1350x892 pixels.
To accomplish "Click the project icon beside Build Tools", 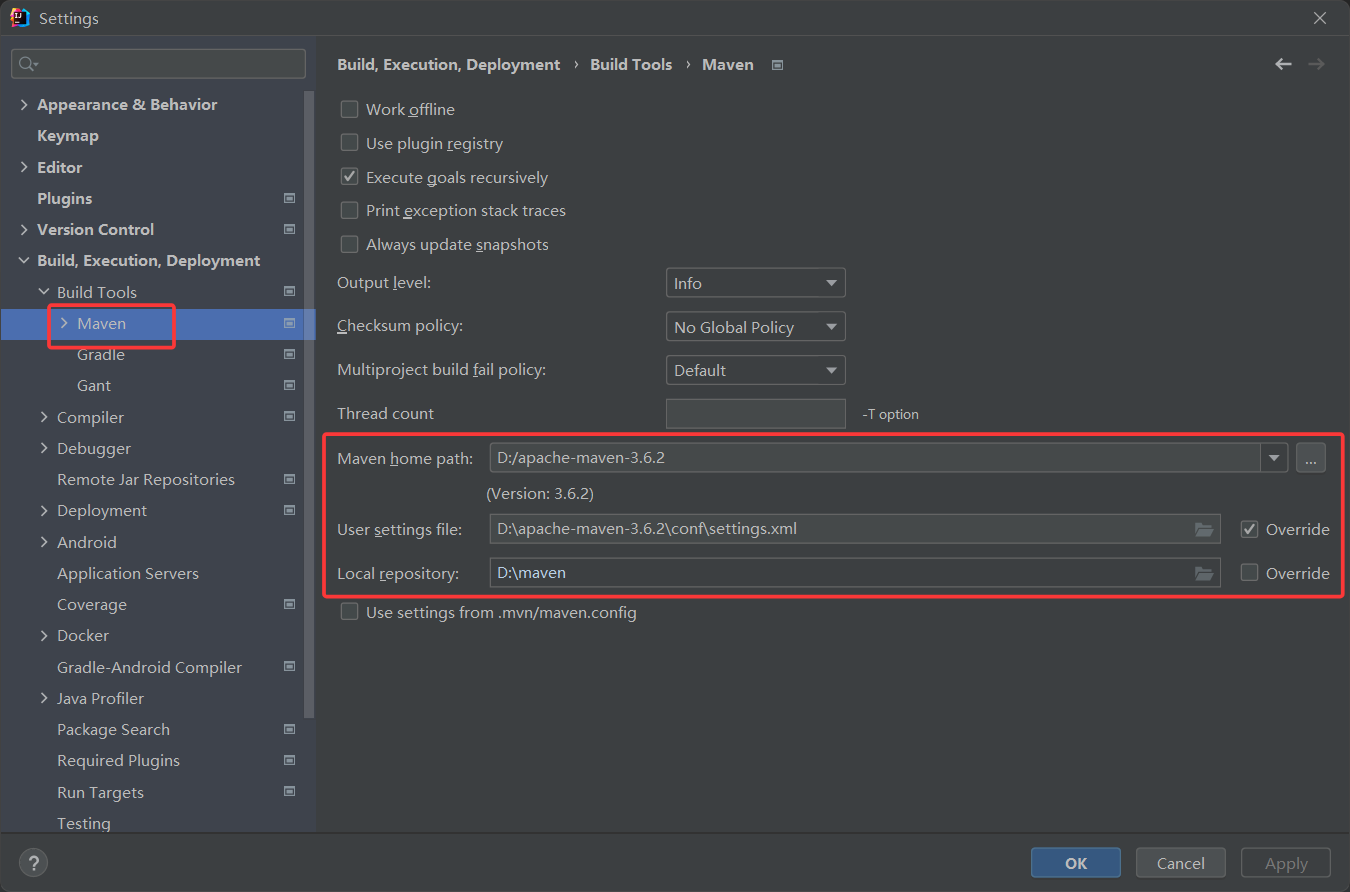I will [289, 292].
